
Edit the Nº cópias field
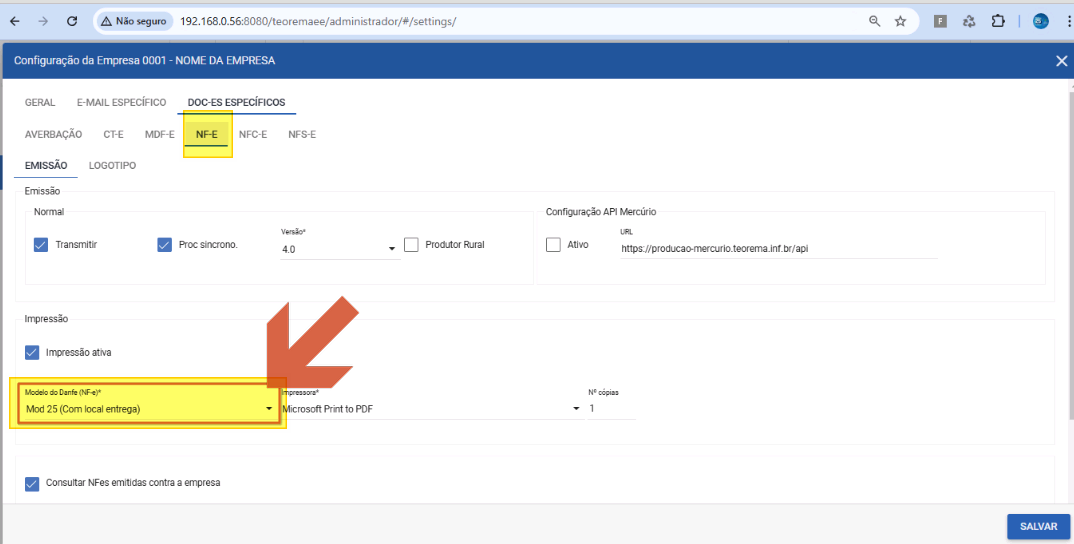point(612,409)
